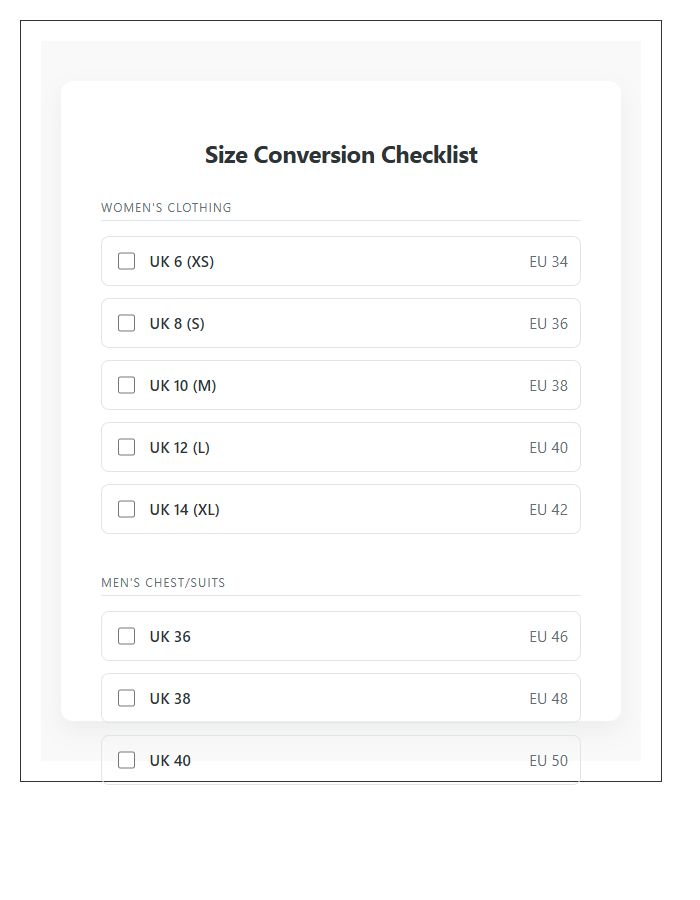
Task: Click the MEN'S CHEST/SUITS section heading
Action: click(x=163, y=582)
